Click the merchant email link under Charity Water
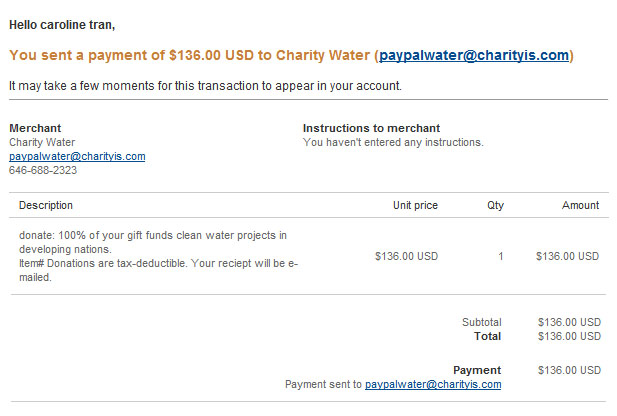Screen dimensions: 617x416 click(x=77, y=156)
